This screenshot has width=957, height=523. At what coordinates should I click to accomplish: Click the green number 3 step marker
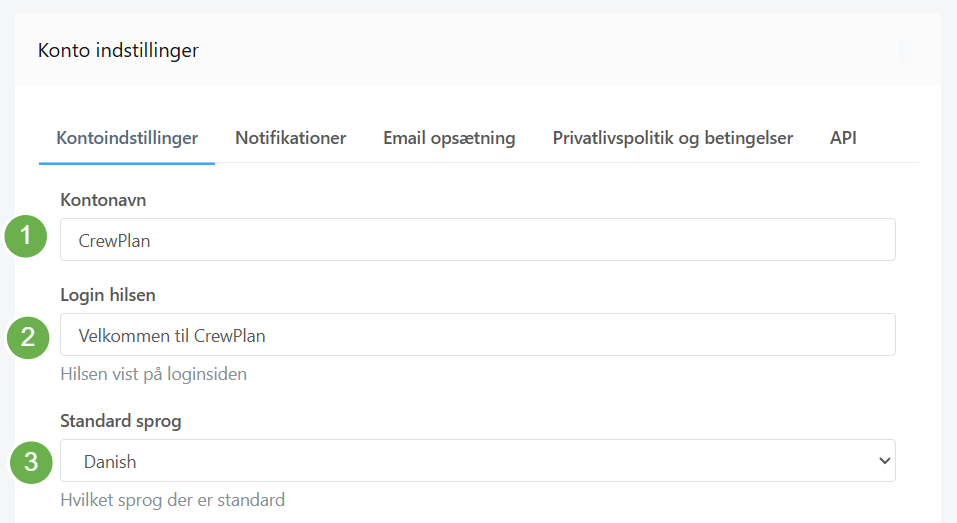(x=31, y=463)
